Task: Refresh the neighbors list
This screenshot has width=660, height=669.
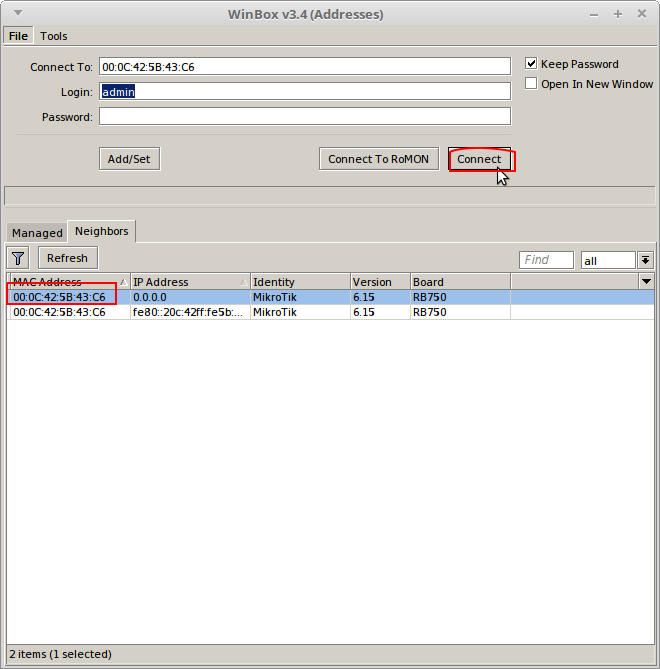Action: tap(67, 258)
